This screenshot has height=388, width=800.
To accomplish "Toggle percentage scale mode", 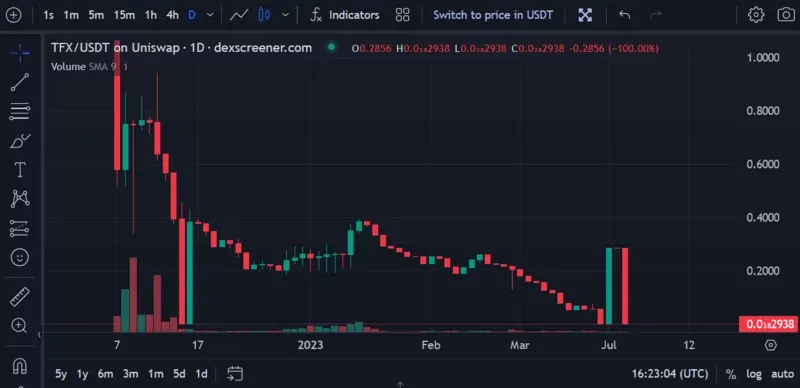I will click(x=731, y=374).
